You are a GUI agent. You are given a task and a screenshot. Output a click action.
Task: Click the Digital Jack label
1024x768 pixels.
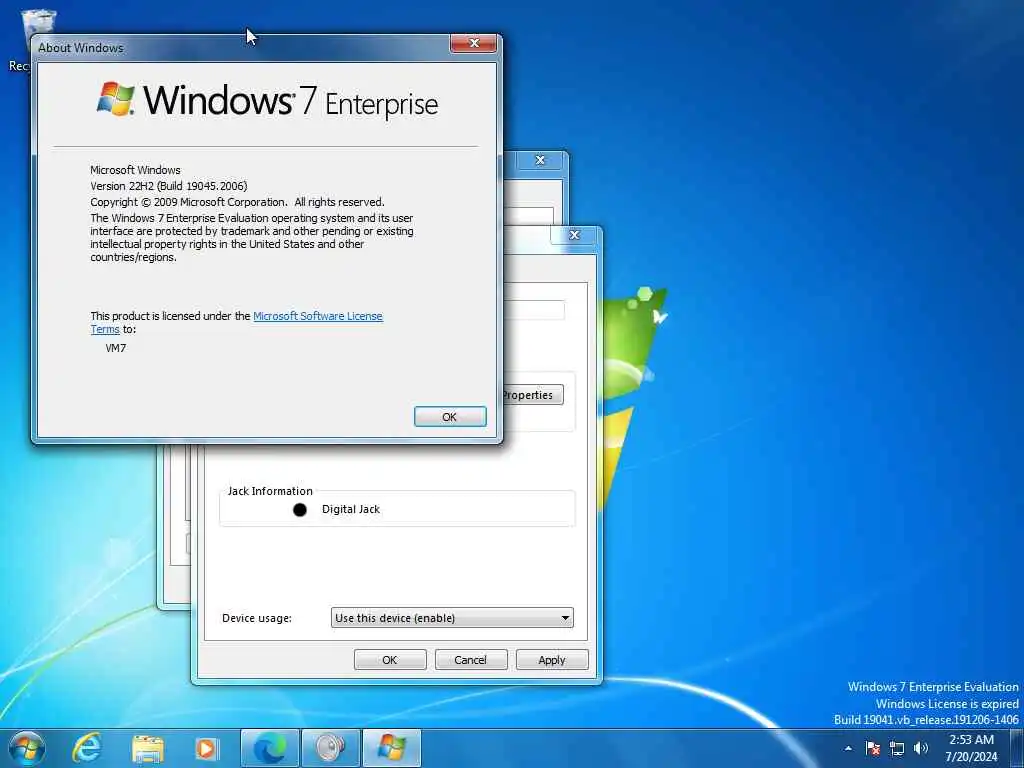point(351,509)
